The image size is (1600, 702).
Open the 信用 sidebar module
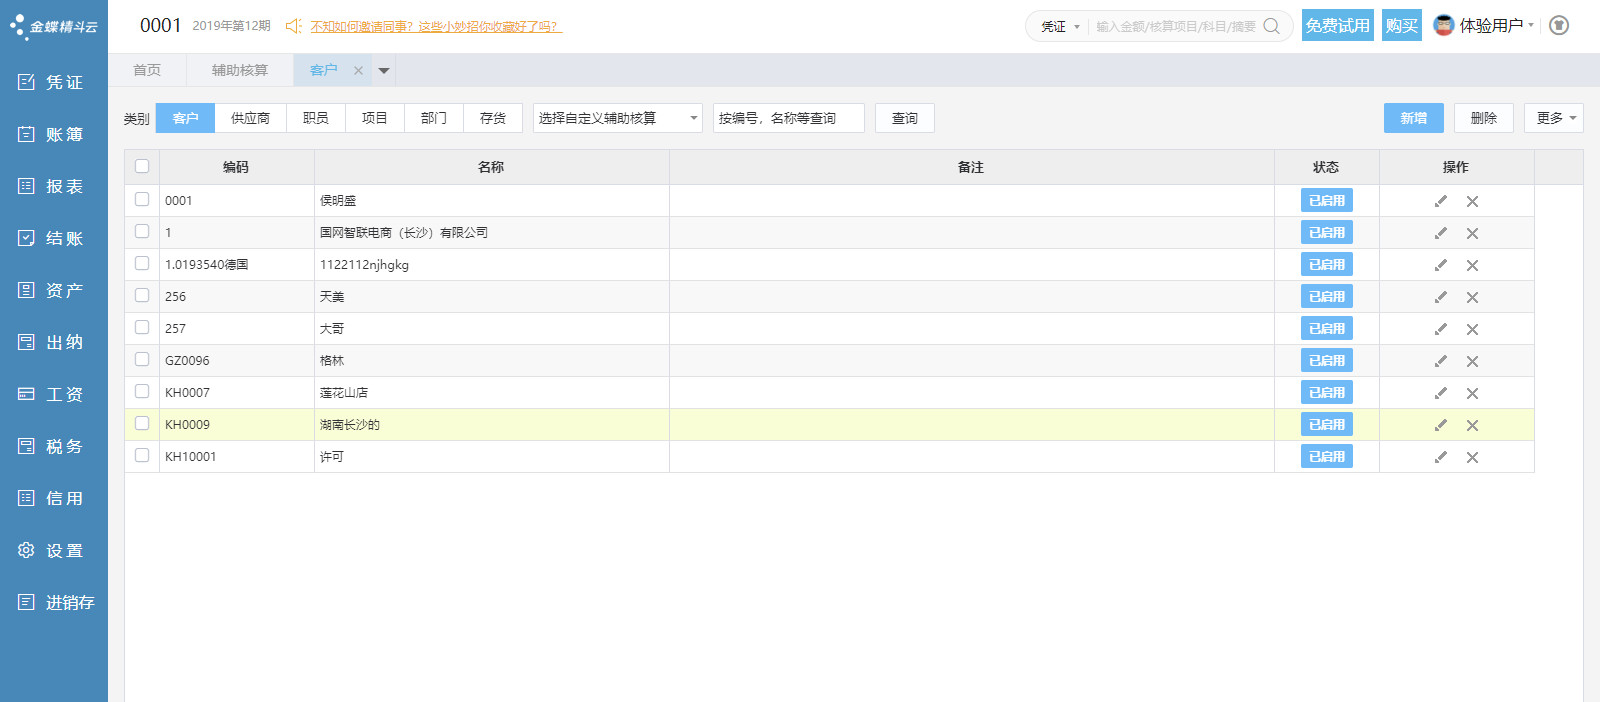53,498
